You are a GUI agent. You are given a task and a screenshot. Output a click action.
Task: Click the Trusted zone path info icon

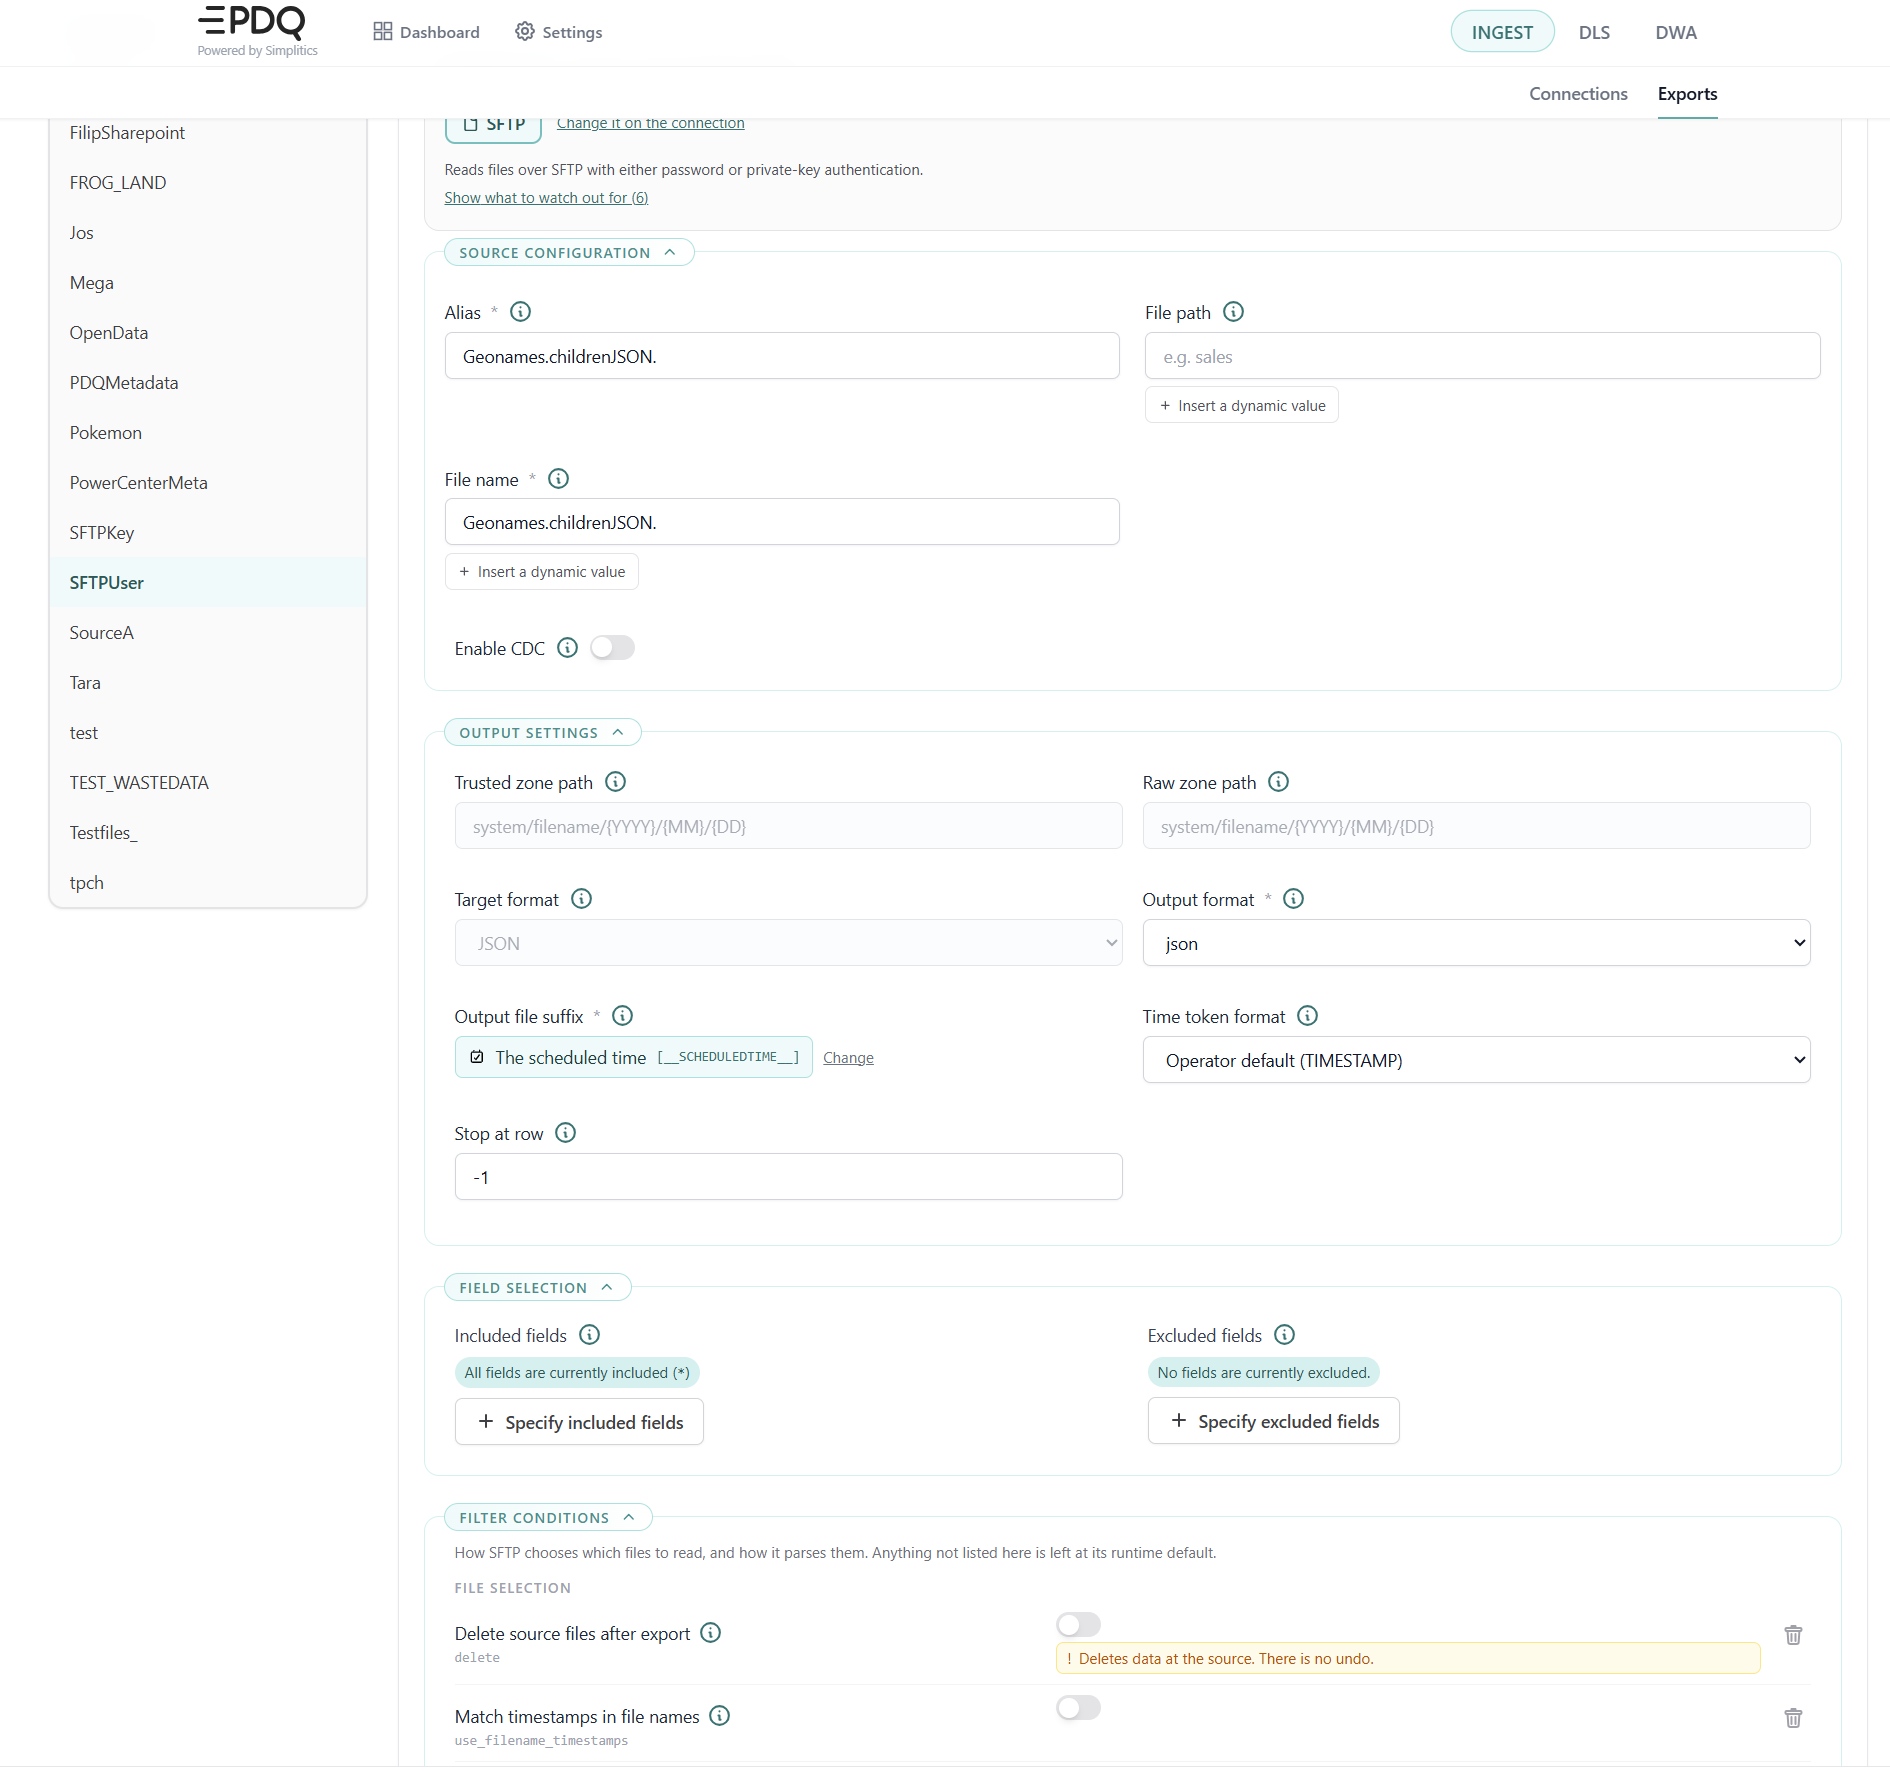click(616, 782)
